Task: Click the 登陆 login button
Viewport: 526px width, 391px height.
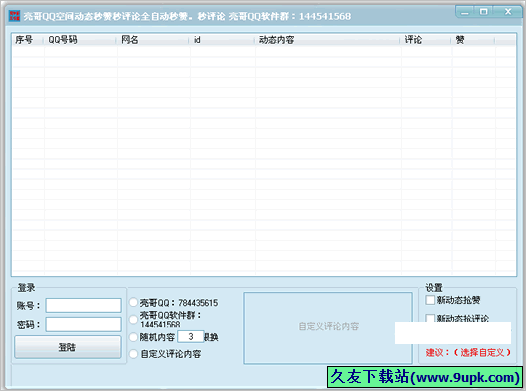Action: click(x=68, y=347)
